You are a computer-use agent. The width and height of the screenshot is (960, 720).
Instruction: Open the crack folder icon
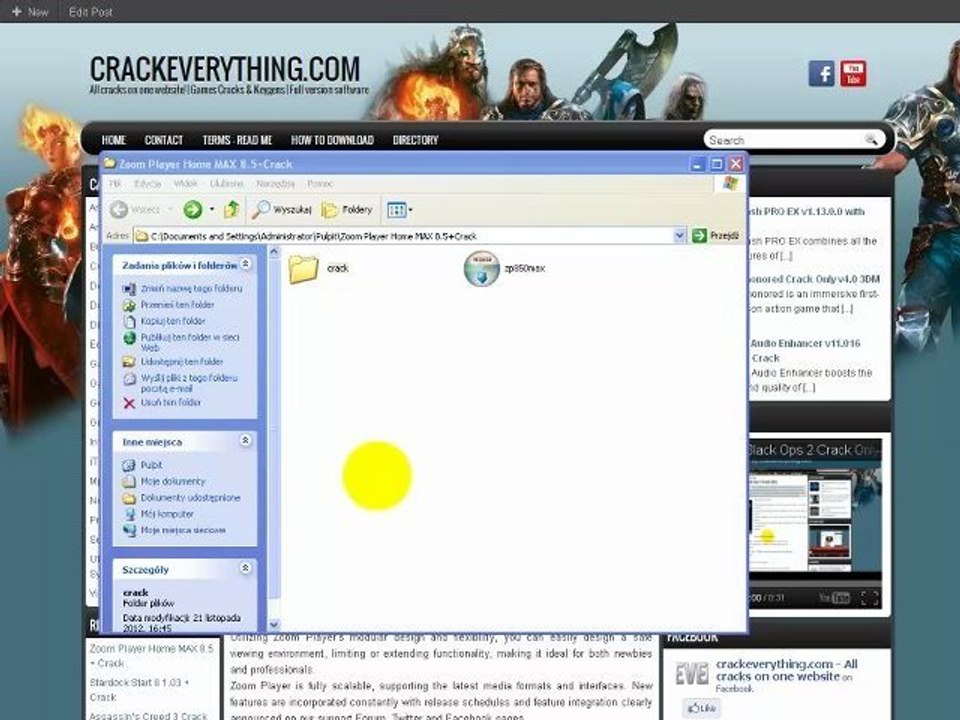point(304,269)
